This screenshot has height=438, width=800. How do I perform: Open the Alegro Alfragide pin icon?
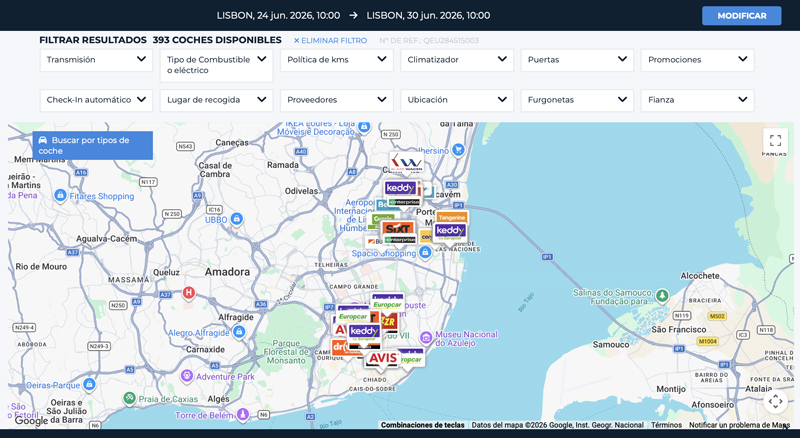pyautogui.click(x=239, y=332)
